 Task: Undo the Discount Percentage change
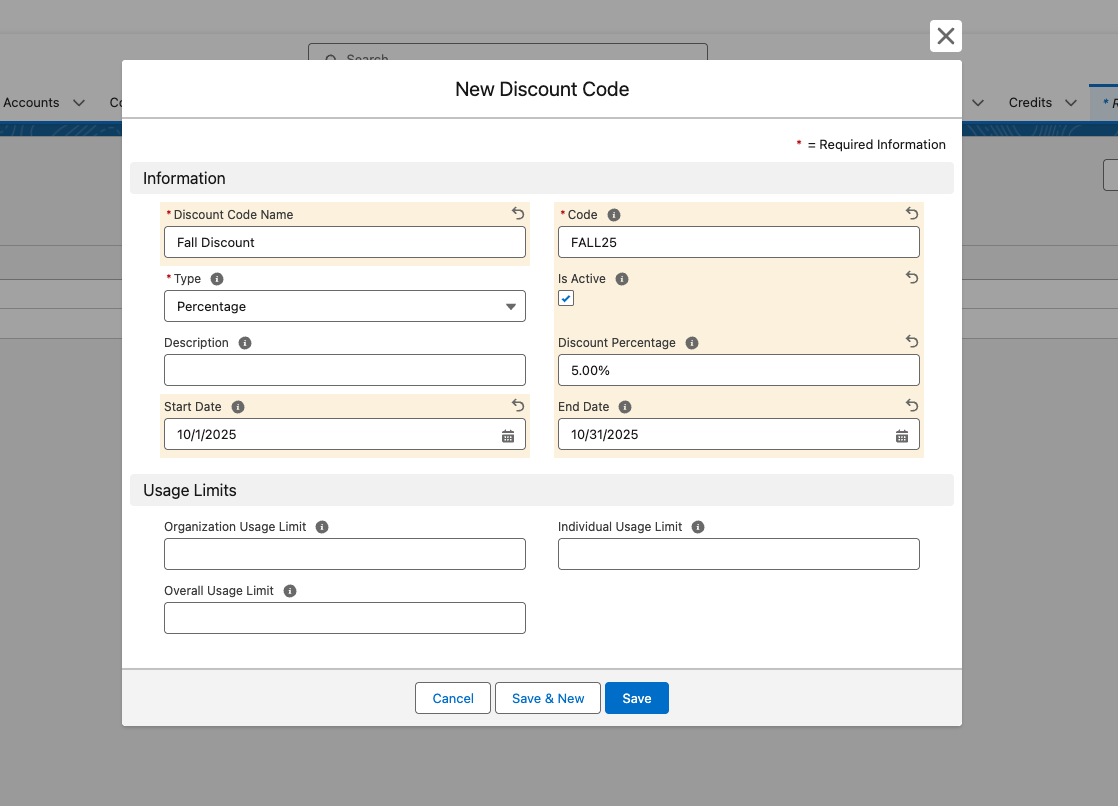911,342
